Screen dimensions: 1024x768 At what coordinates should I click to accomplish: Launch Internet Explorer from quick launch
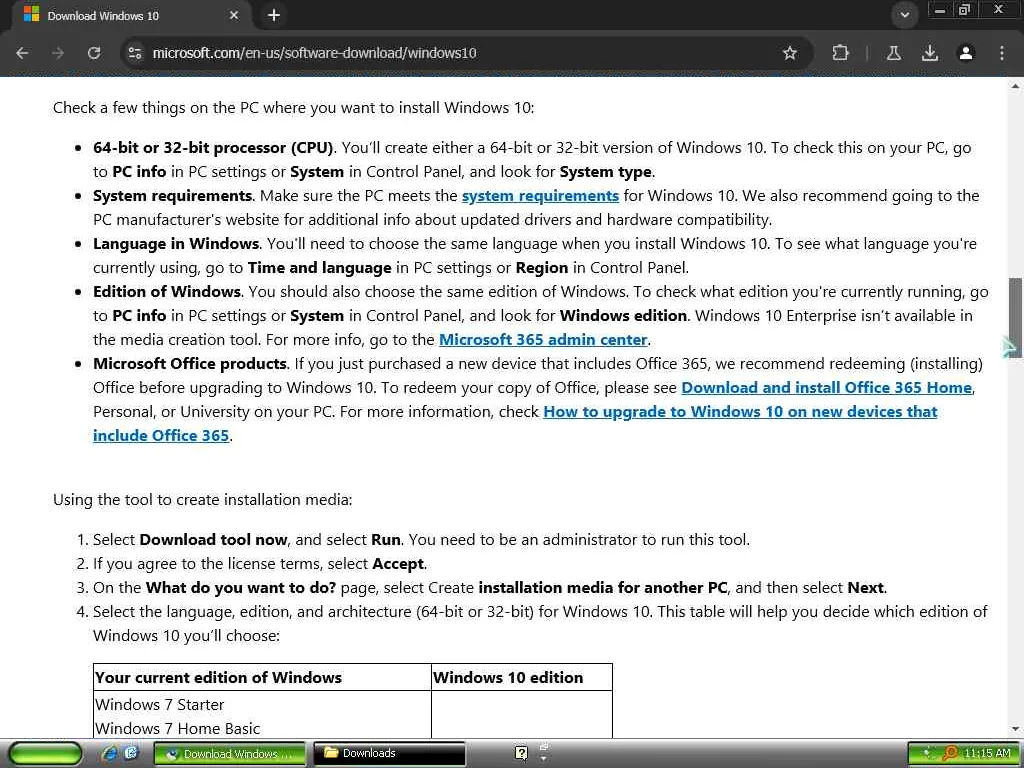tap(110, 754)
